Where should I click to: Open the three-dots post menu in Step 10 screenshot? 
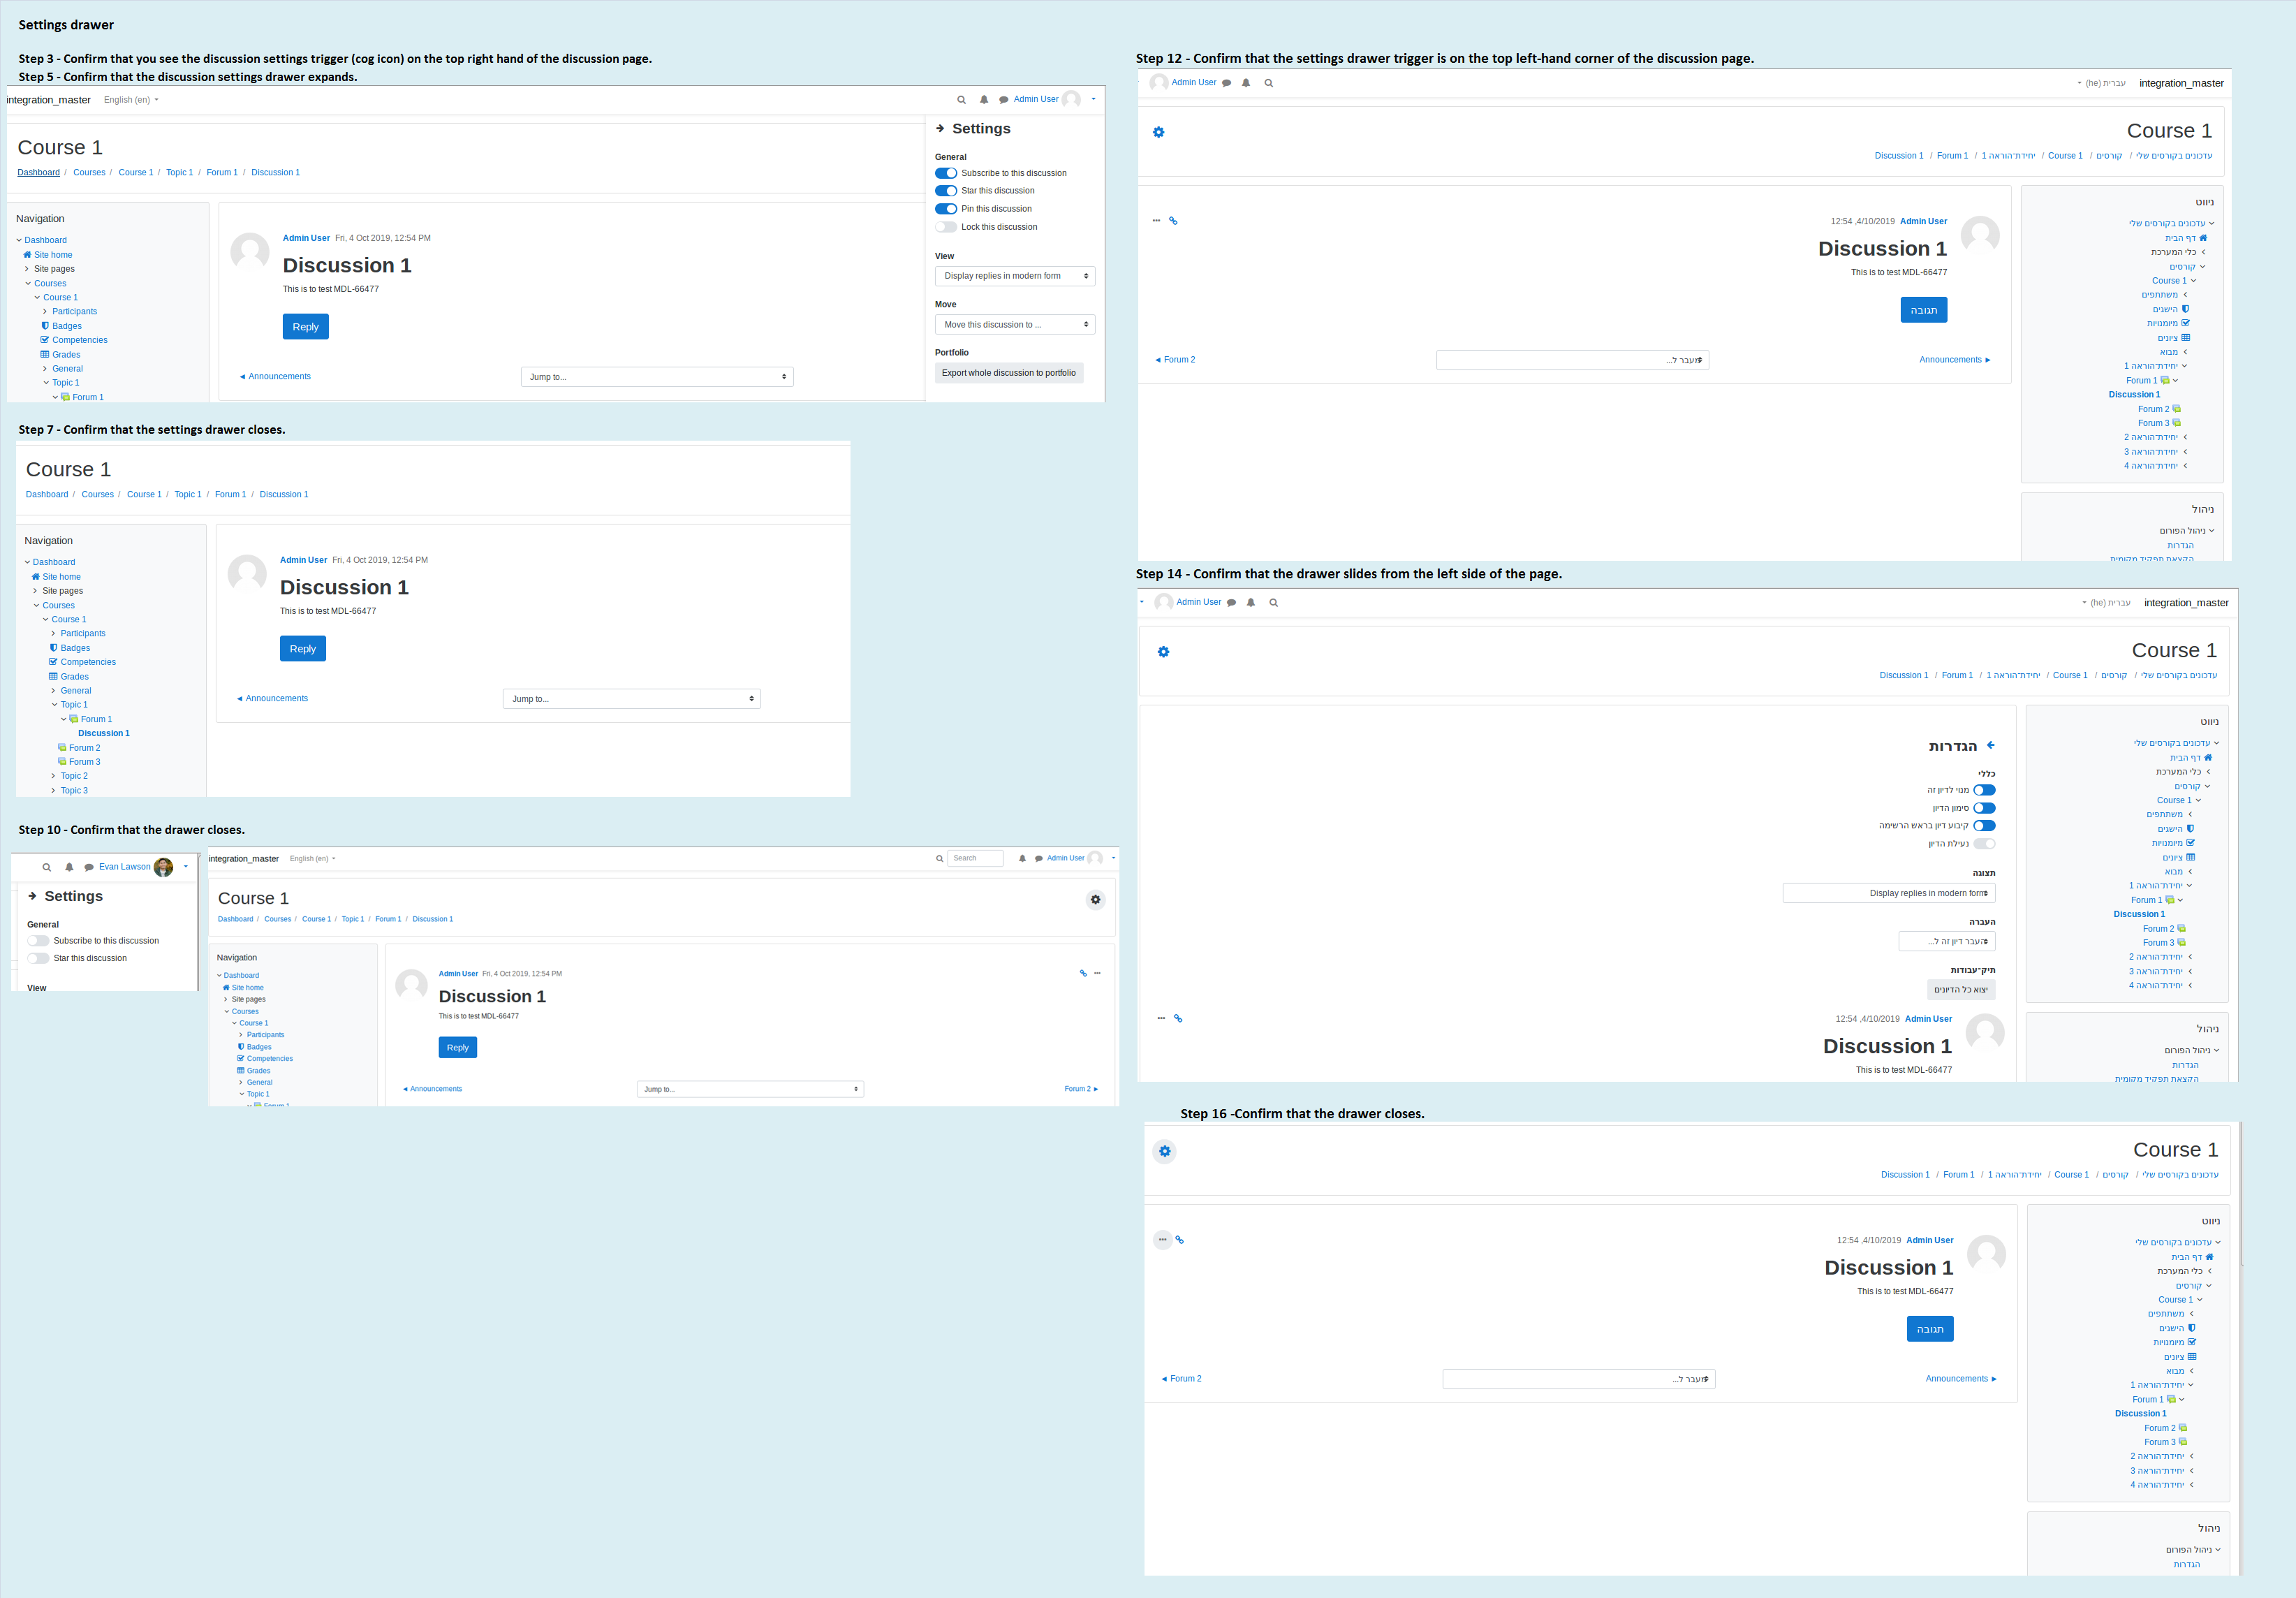(1097, 973)
